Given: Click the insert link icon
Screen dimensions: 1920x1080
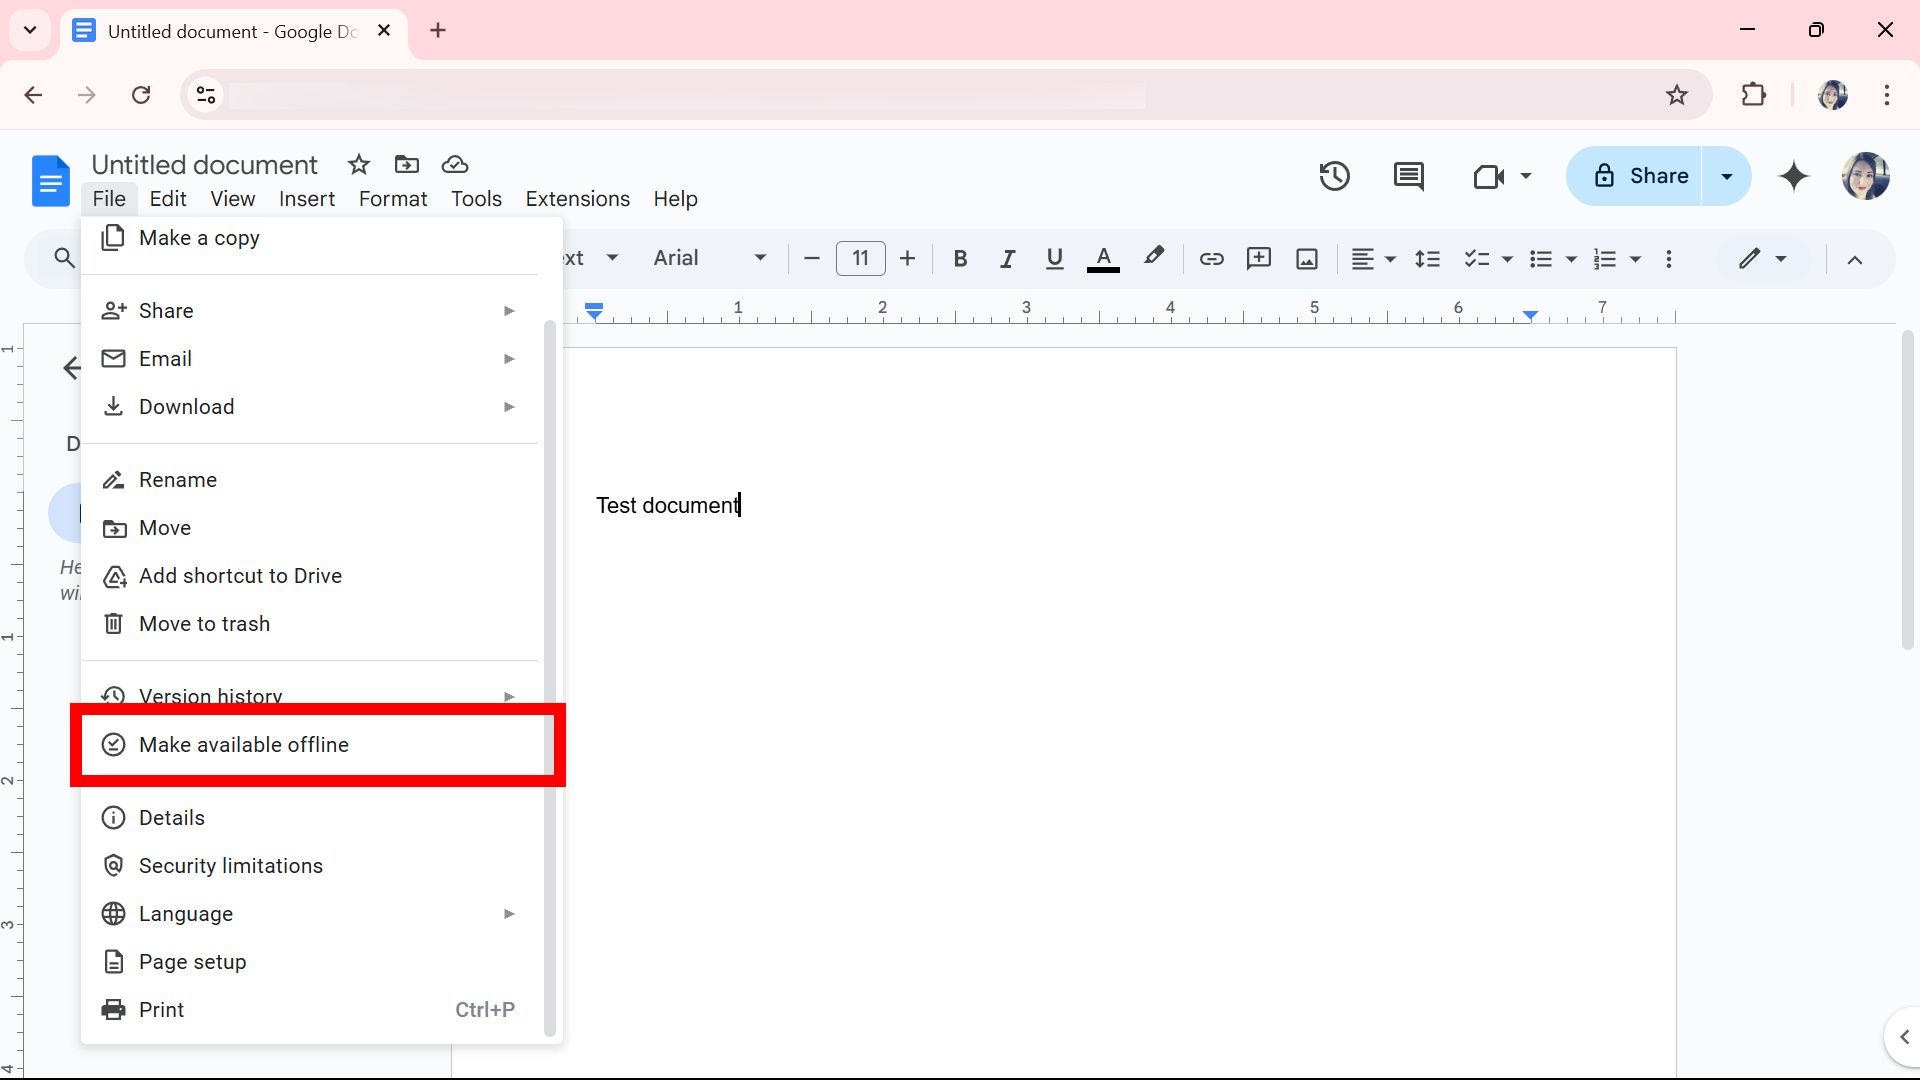Looking at the screenshot, I should [x=1211, y=258].
